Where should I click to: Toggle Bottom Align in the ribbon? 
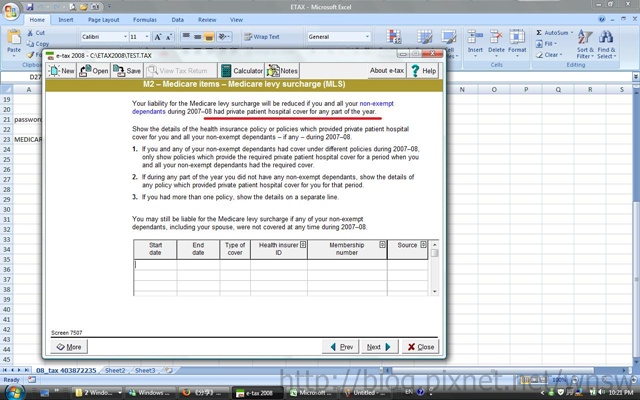(x=209, y=37)
